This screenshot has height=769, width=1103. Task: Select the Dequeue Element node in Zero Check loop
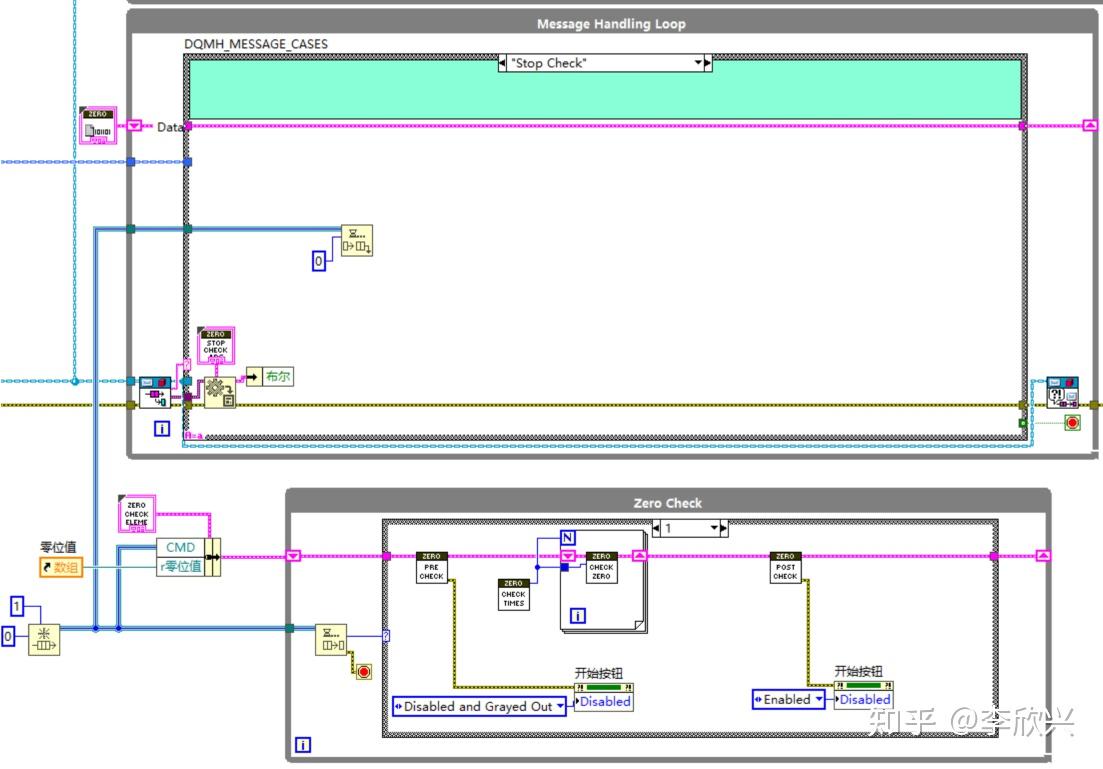(331, 639)
